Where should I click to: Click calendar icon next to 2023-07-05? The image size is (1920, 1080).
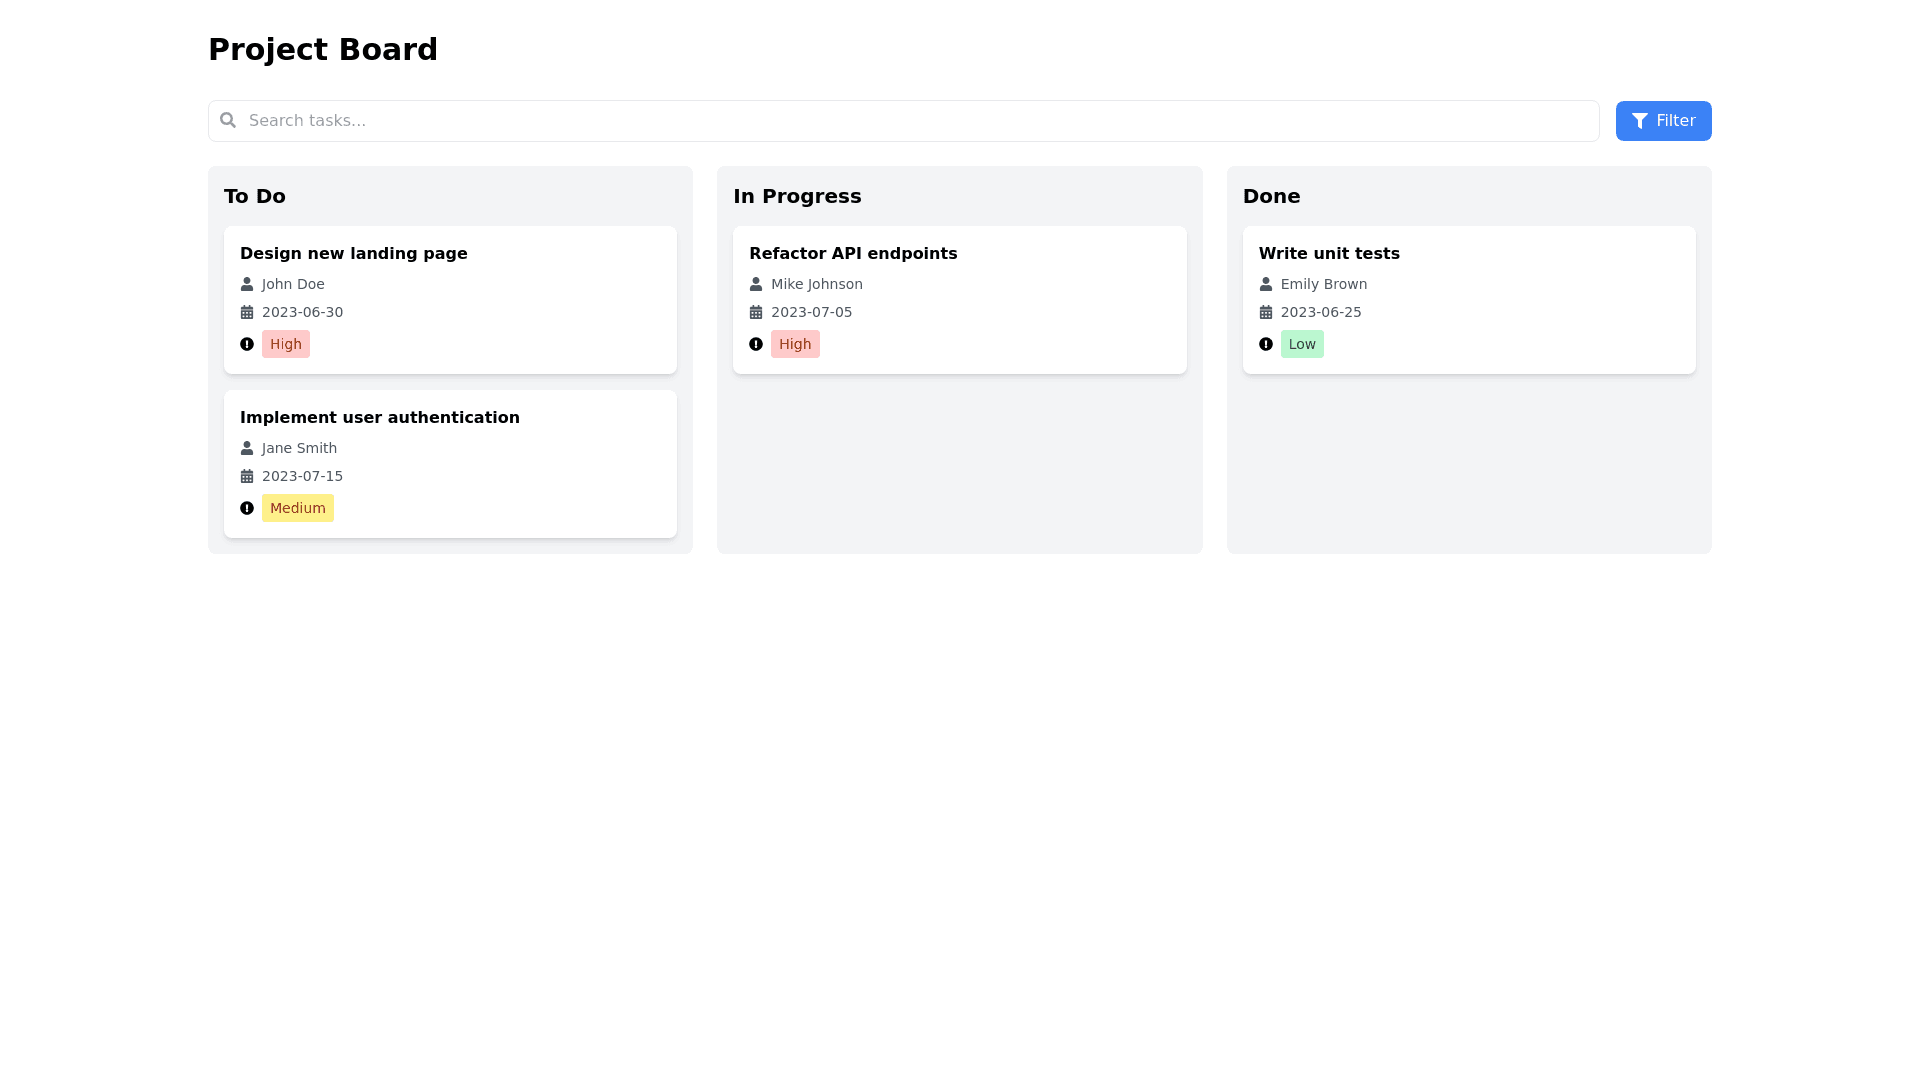(756, 312)
